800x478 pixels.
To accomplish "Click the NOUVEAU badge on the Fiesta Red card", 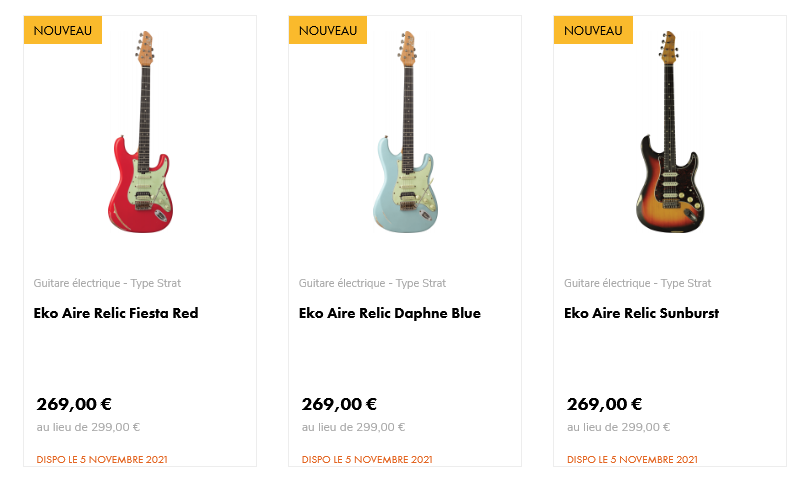I will (63, 30).
